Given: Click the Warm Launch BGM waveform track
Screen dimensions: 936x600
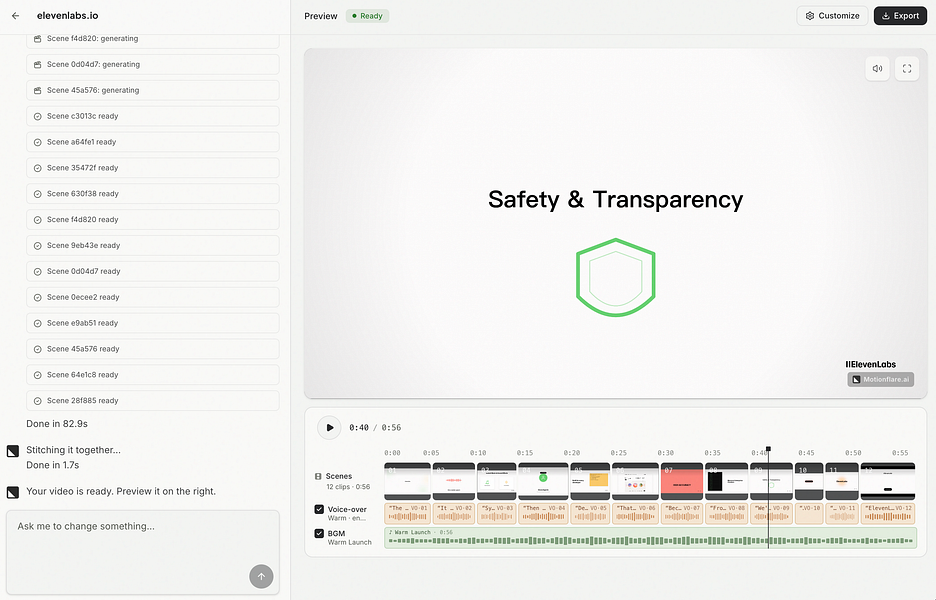Looking at the screenshot, I should point(651,537).
